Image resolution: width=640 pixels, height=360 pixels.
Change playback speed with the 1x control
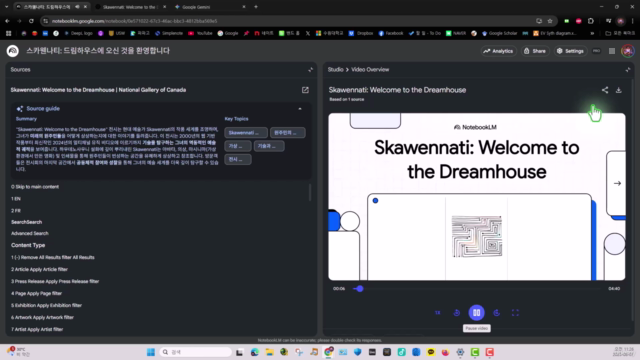coord(438,313)
